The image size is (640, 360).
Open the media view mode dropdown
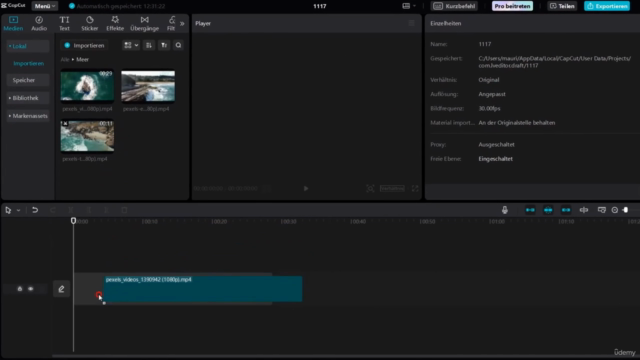click(x=131, y=45)
